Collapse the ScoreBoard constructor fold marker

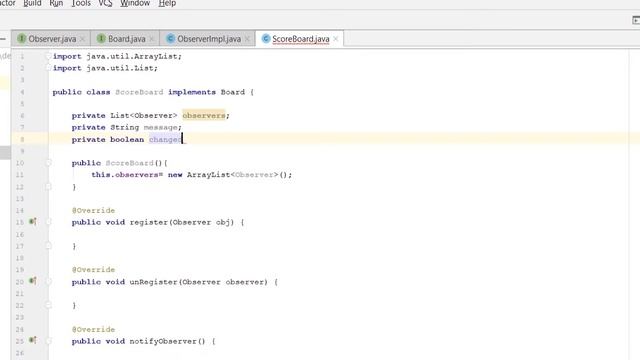(48, 163)
